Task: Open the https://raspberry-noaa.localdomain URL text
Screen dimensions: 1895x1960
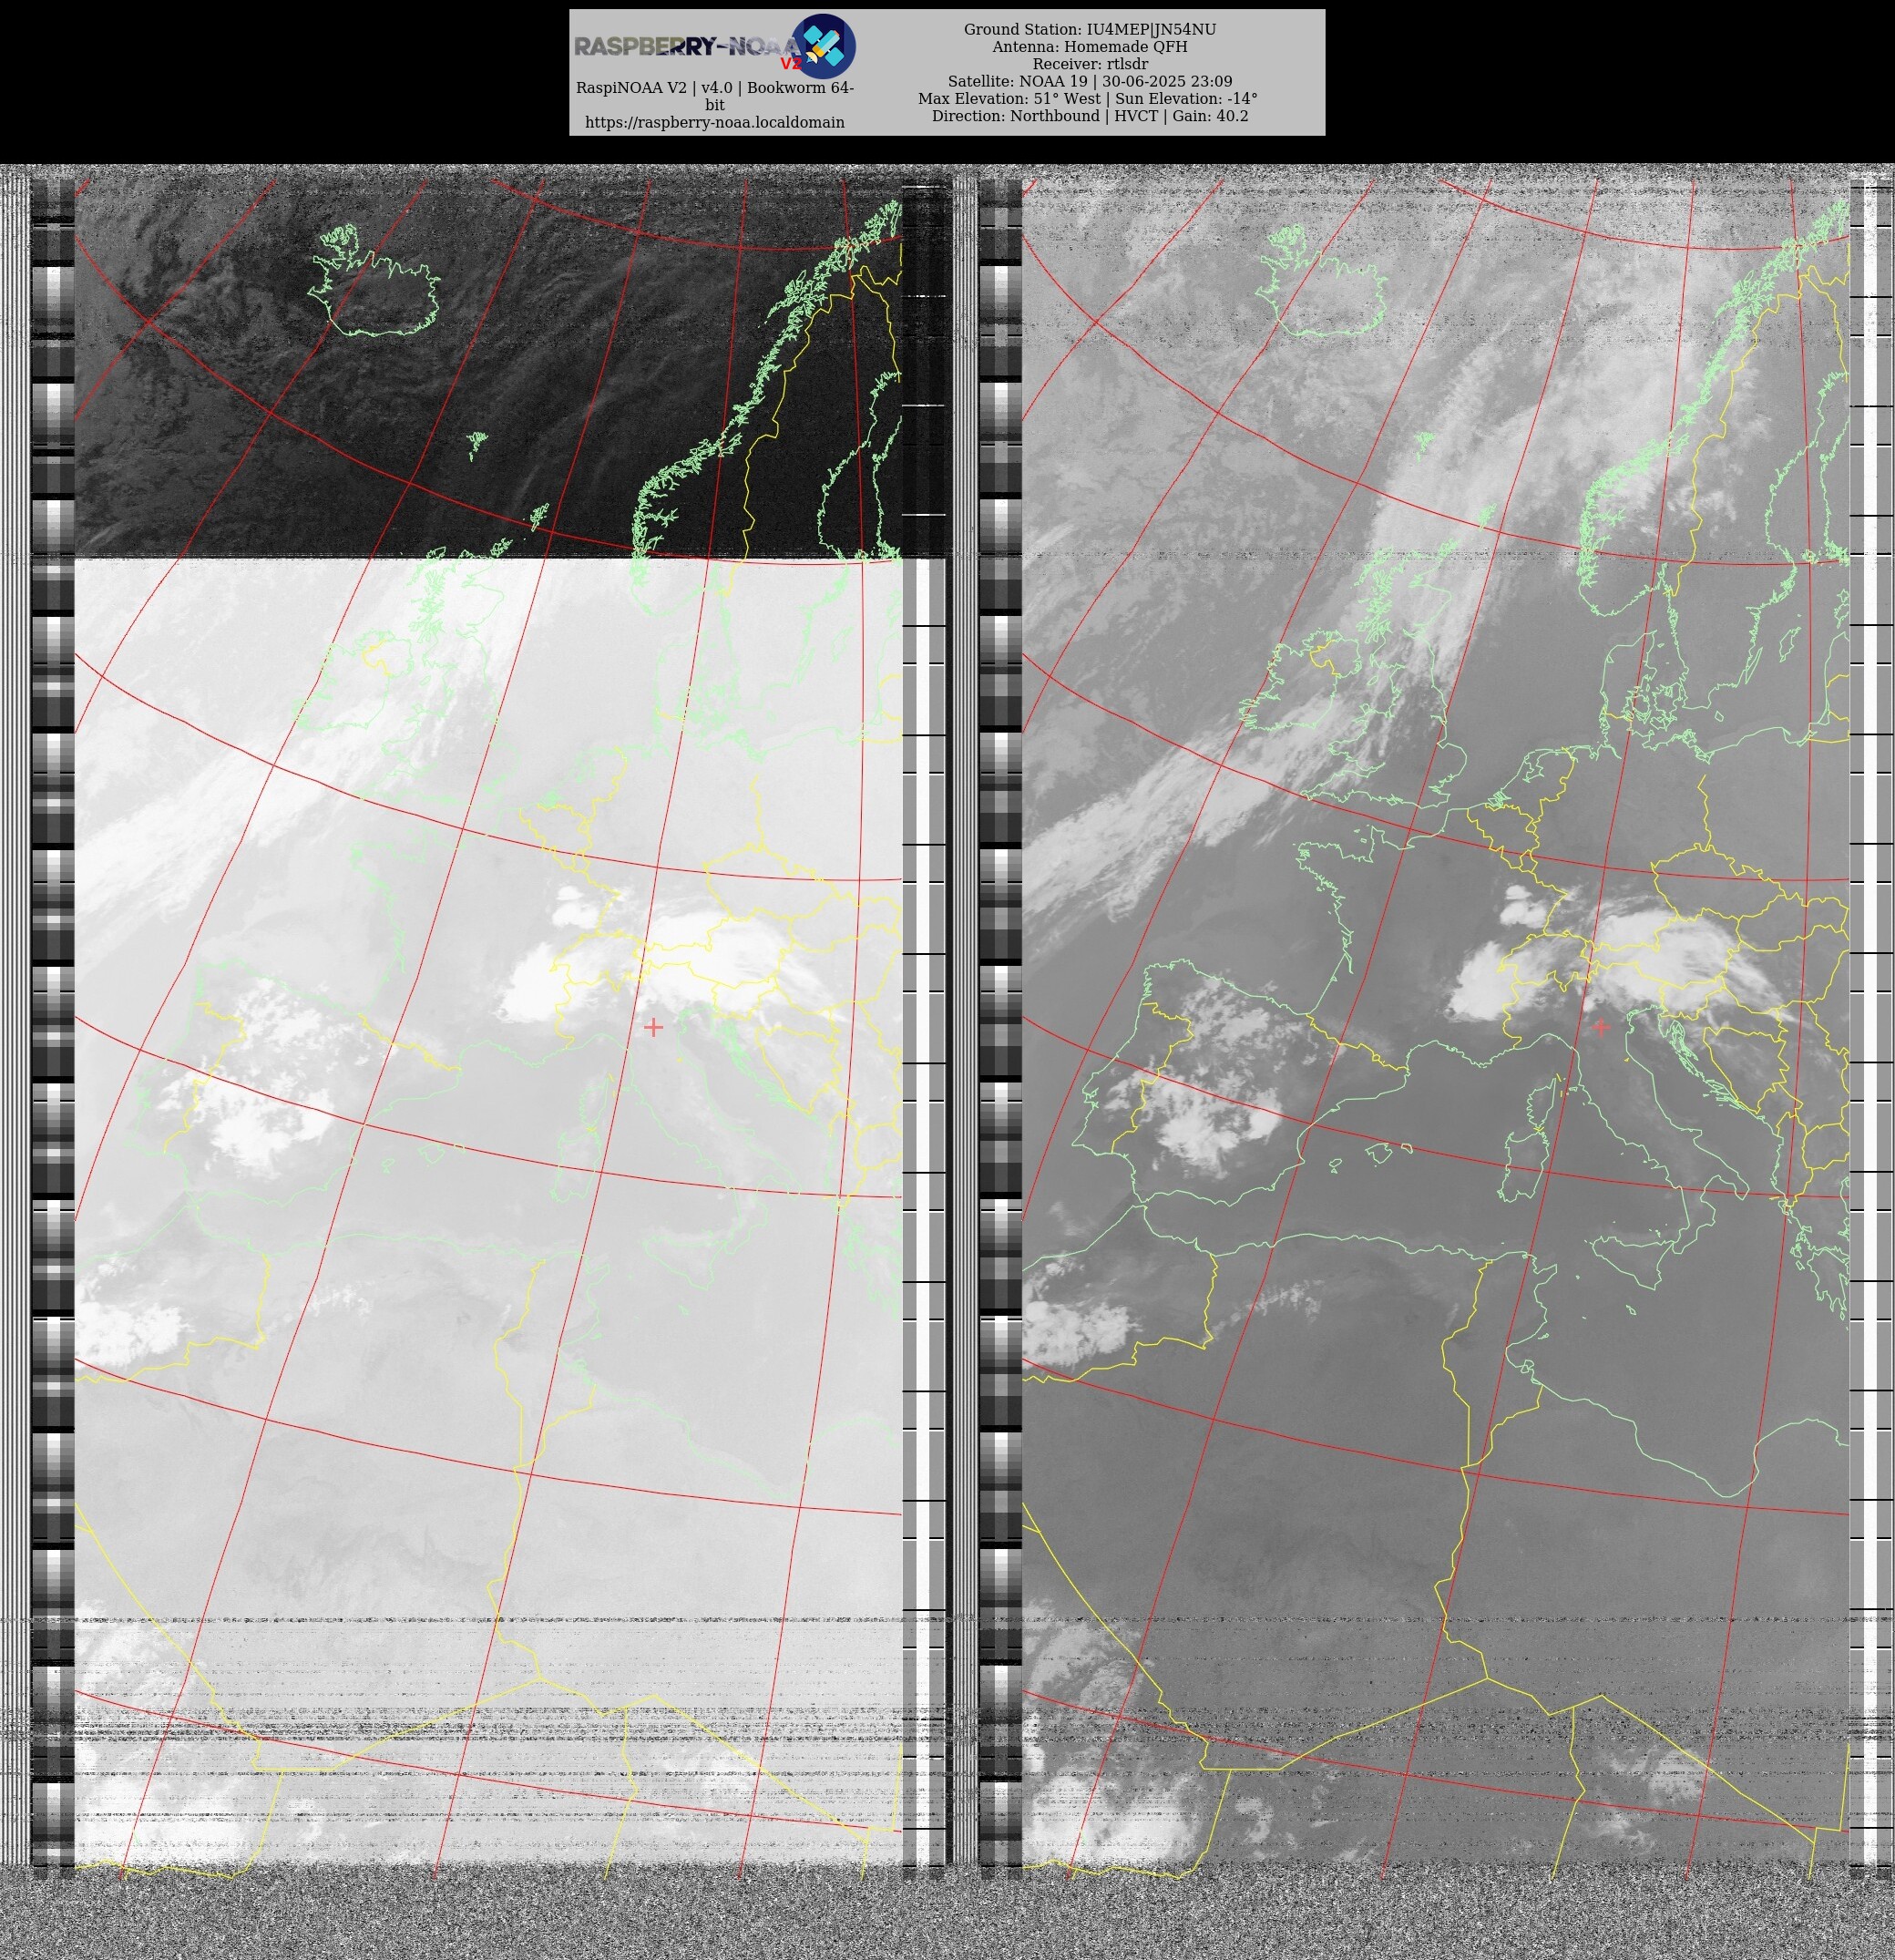Action: tap(714, 122)
